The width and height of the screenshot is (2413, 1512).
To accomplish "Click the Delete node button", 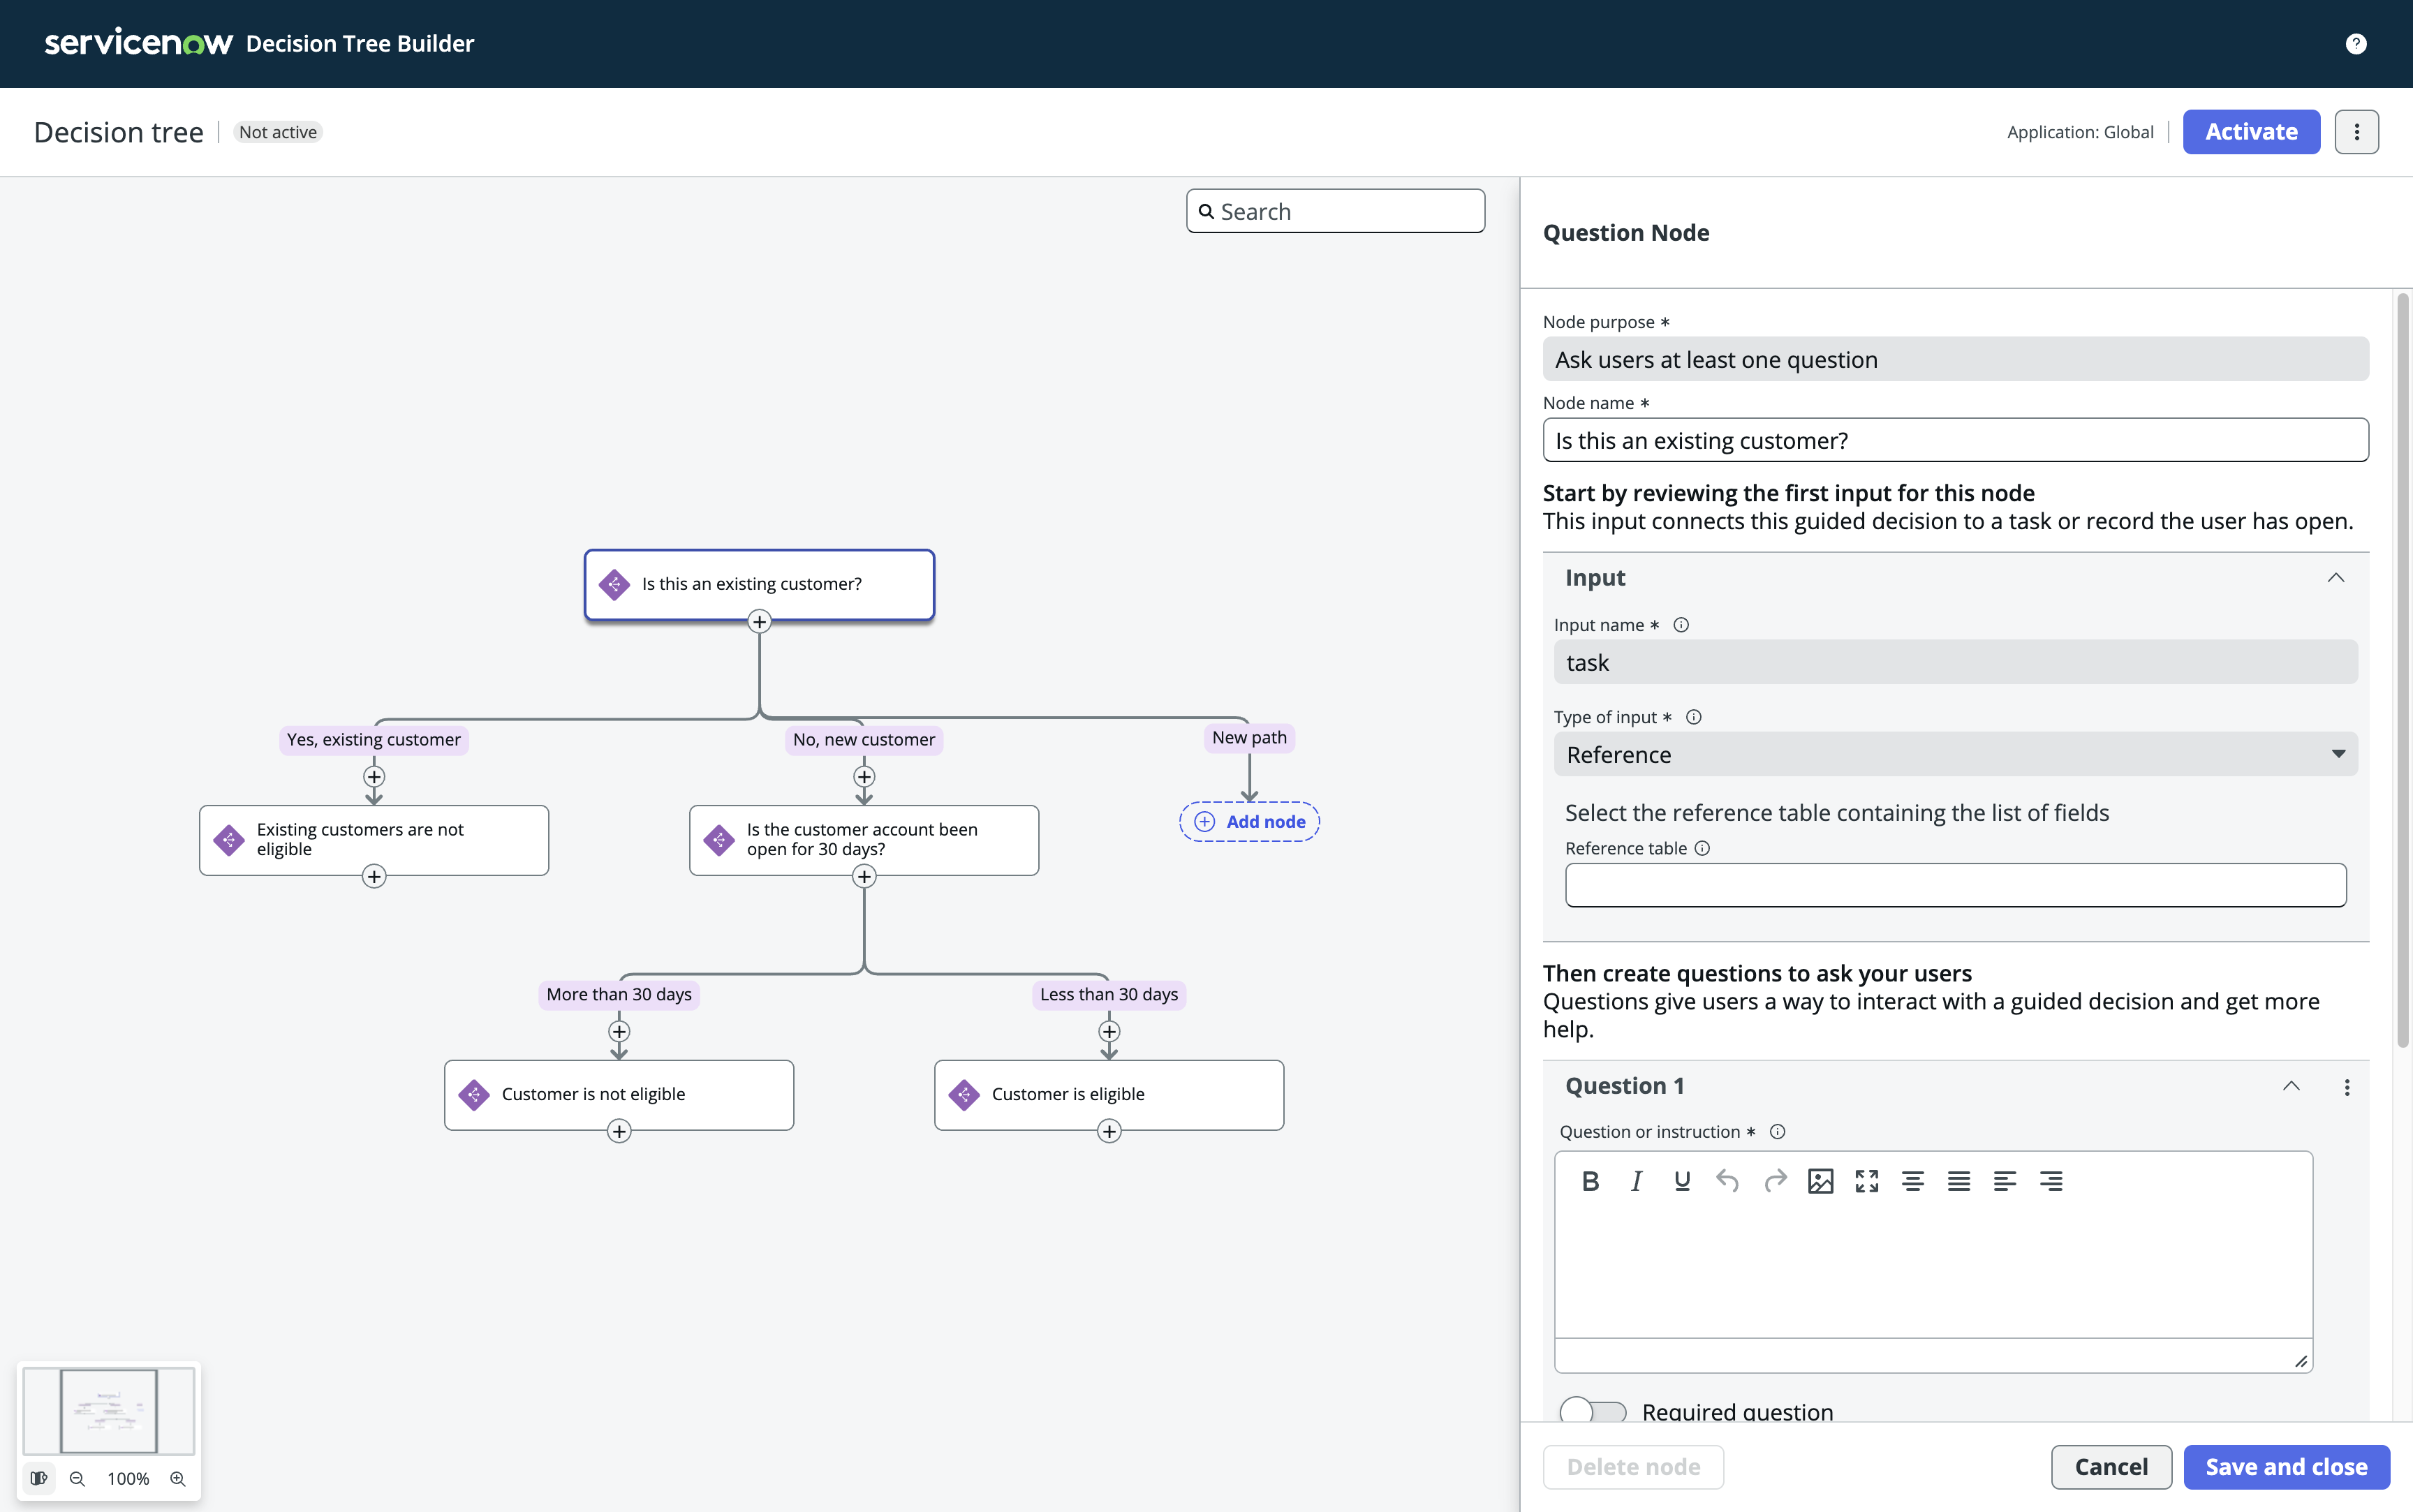I will (1633, 1467).
